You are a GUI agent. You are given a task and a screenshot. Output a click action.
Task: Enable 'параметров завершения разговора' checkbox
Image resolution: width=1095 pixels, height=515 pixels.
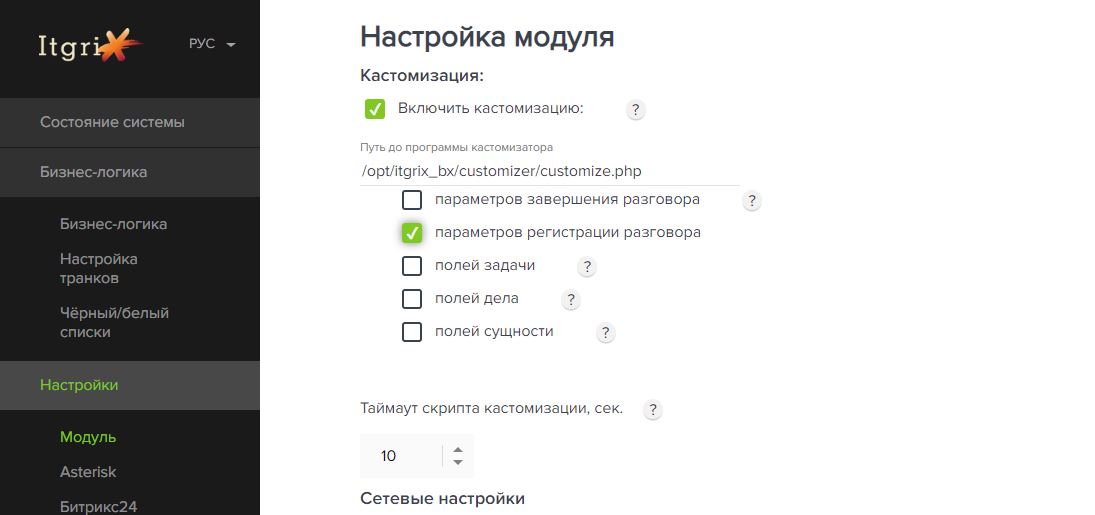[412, 200]
